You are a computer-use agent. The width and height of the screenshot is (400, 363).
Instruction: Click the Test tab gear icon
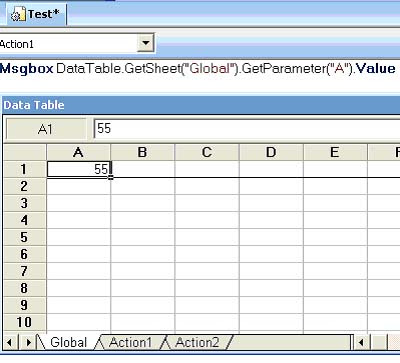pos(17,15)
